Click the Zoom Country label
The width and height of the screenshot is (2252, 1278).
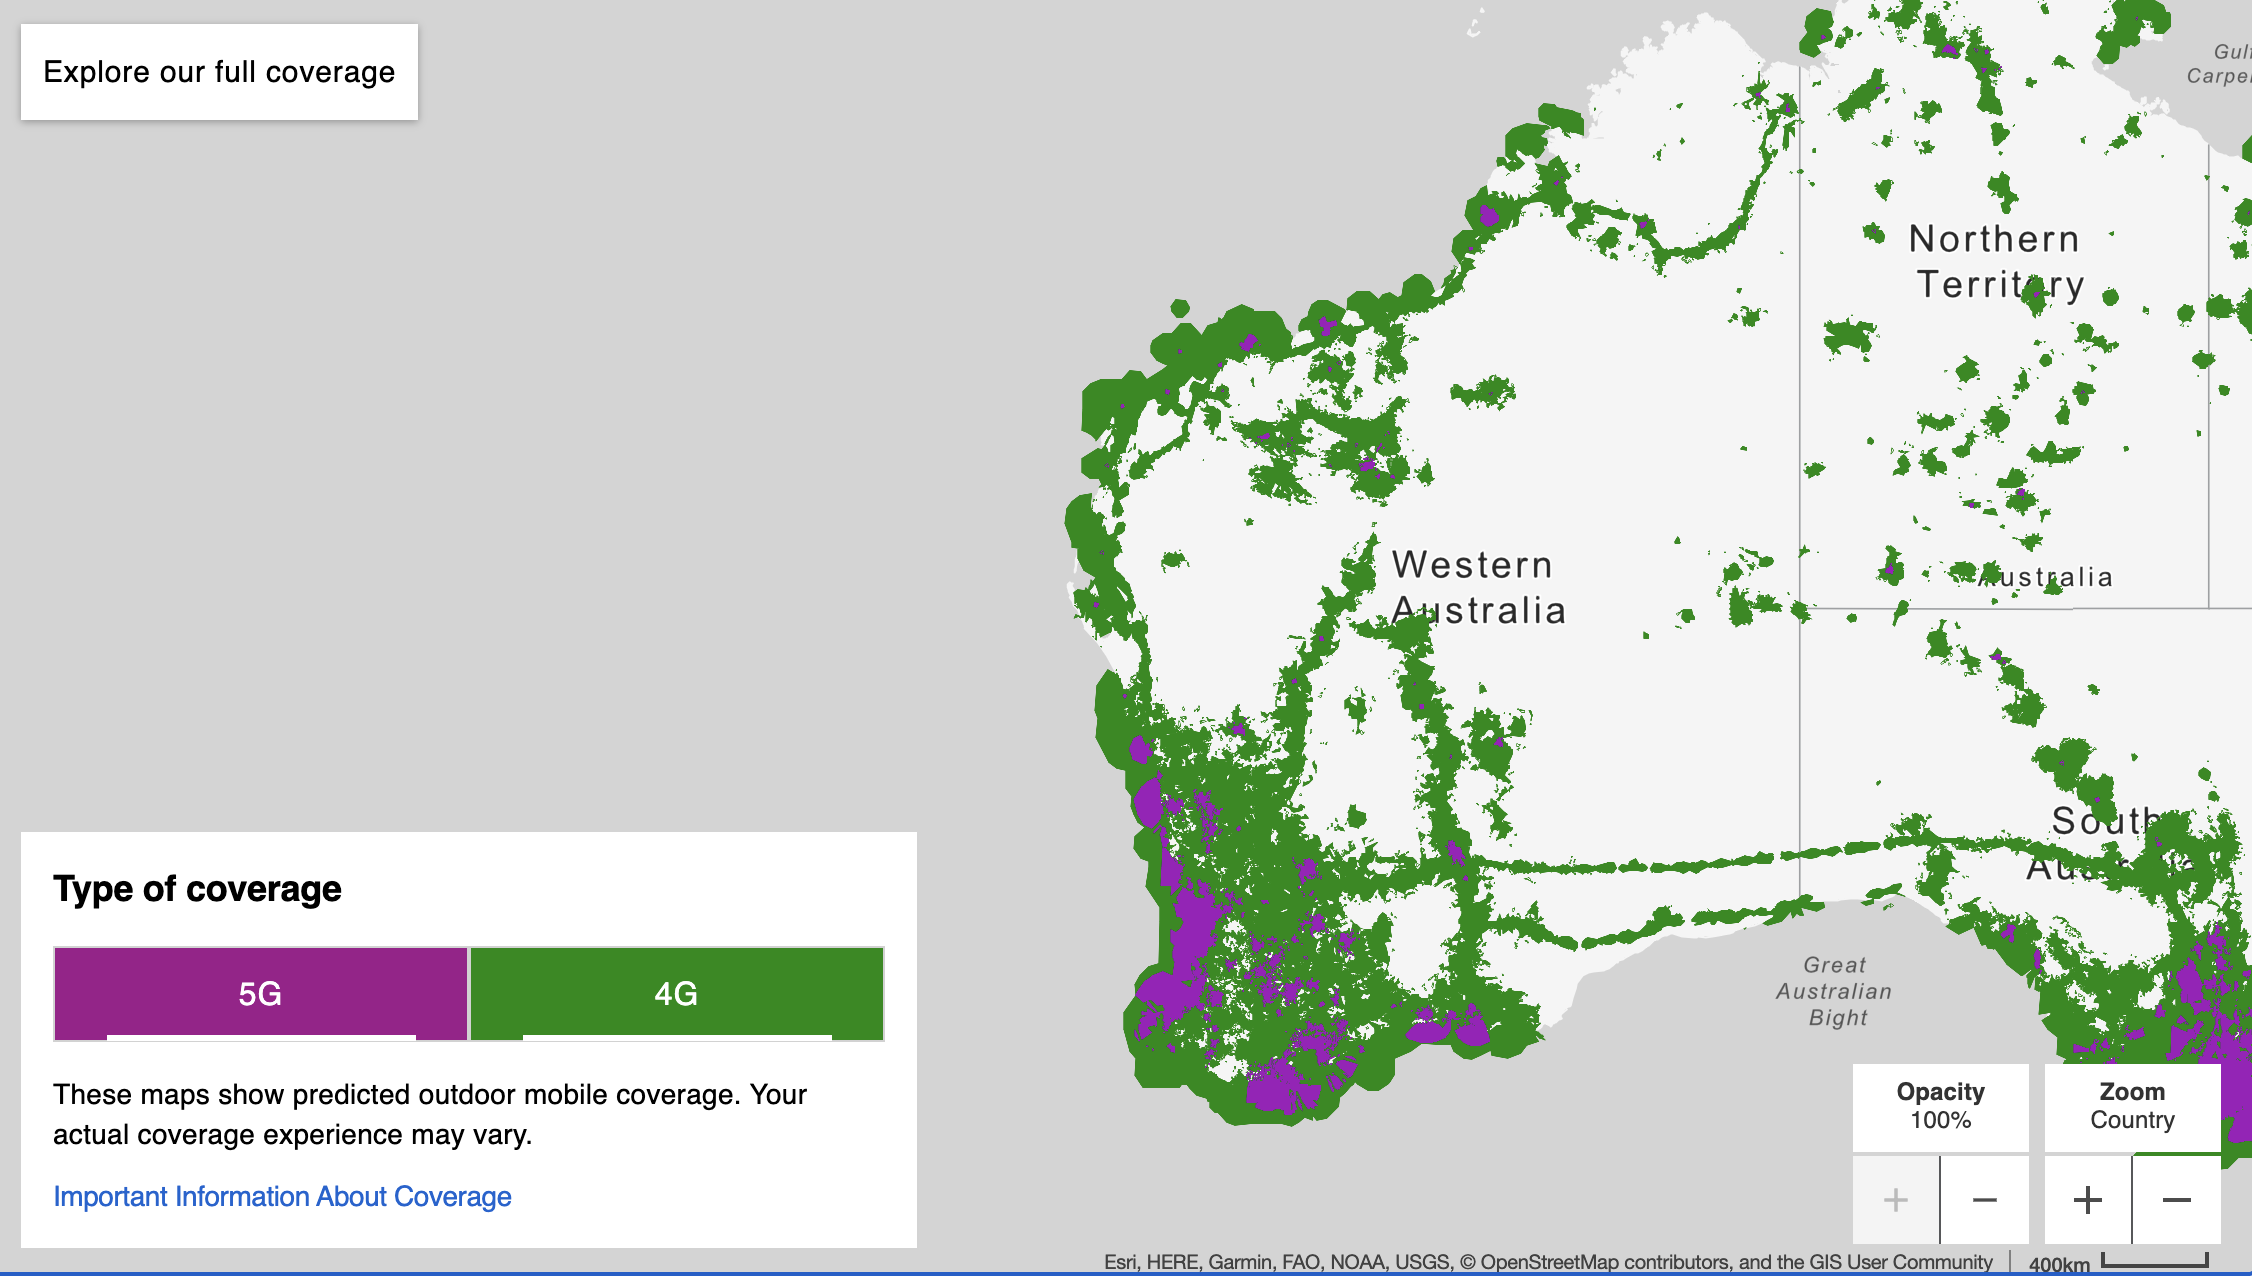(x=2133, y=1106)
